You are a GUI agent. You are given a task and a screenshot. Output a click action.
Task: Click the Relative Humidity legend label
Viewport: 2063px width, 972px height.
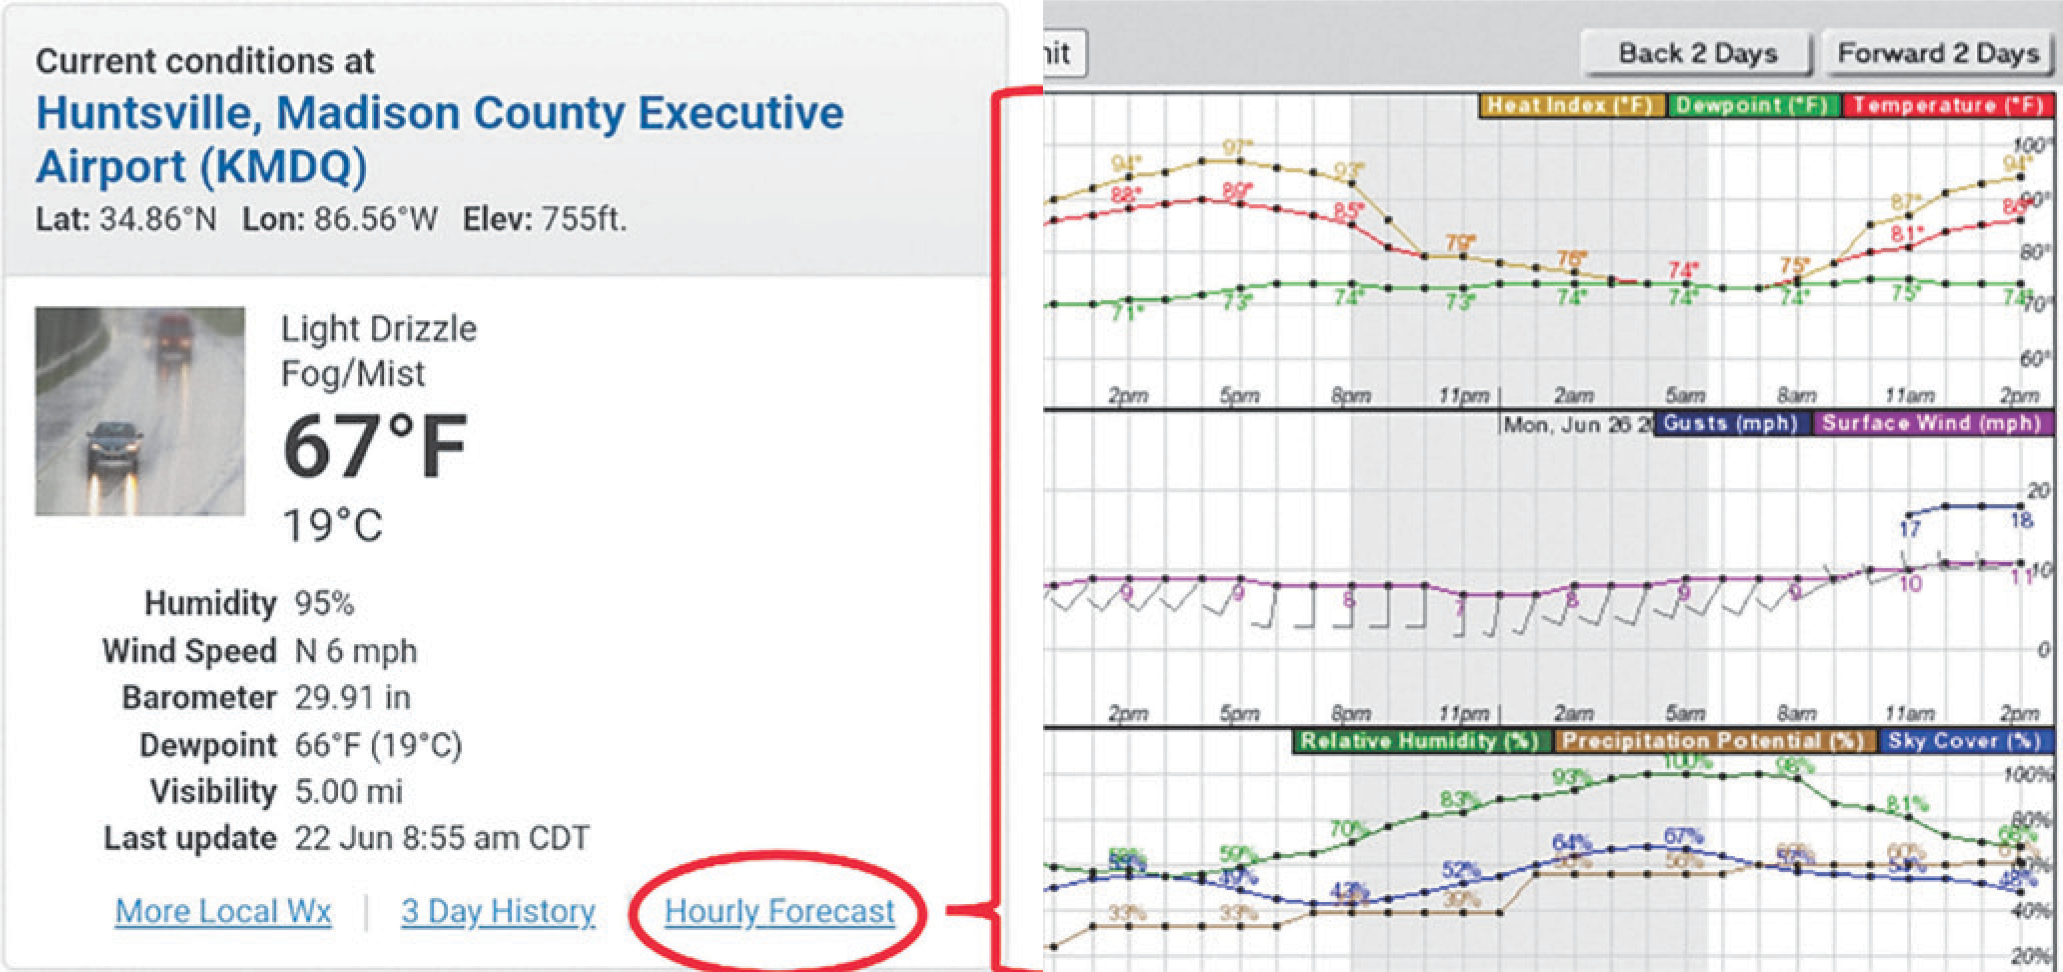click(1420, 741)
